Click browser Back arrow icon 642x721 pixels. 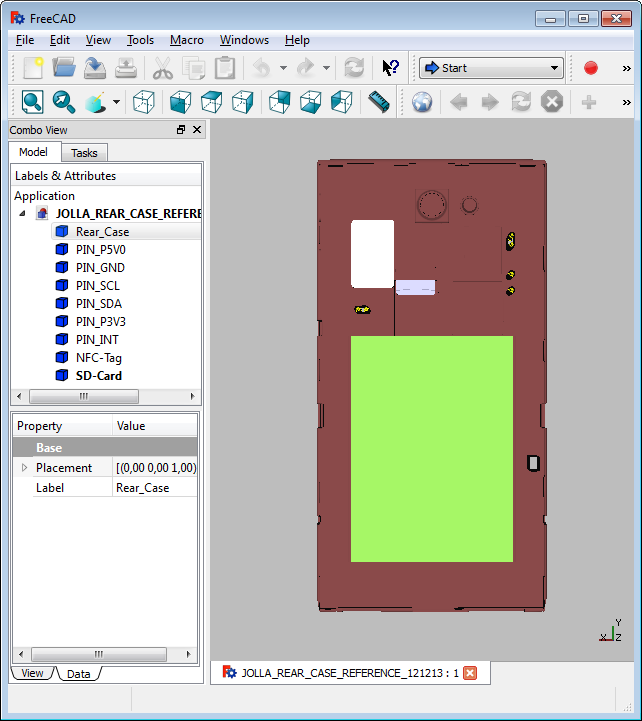[x=459, y=102]
